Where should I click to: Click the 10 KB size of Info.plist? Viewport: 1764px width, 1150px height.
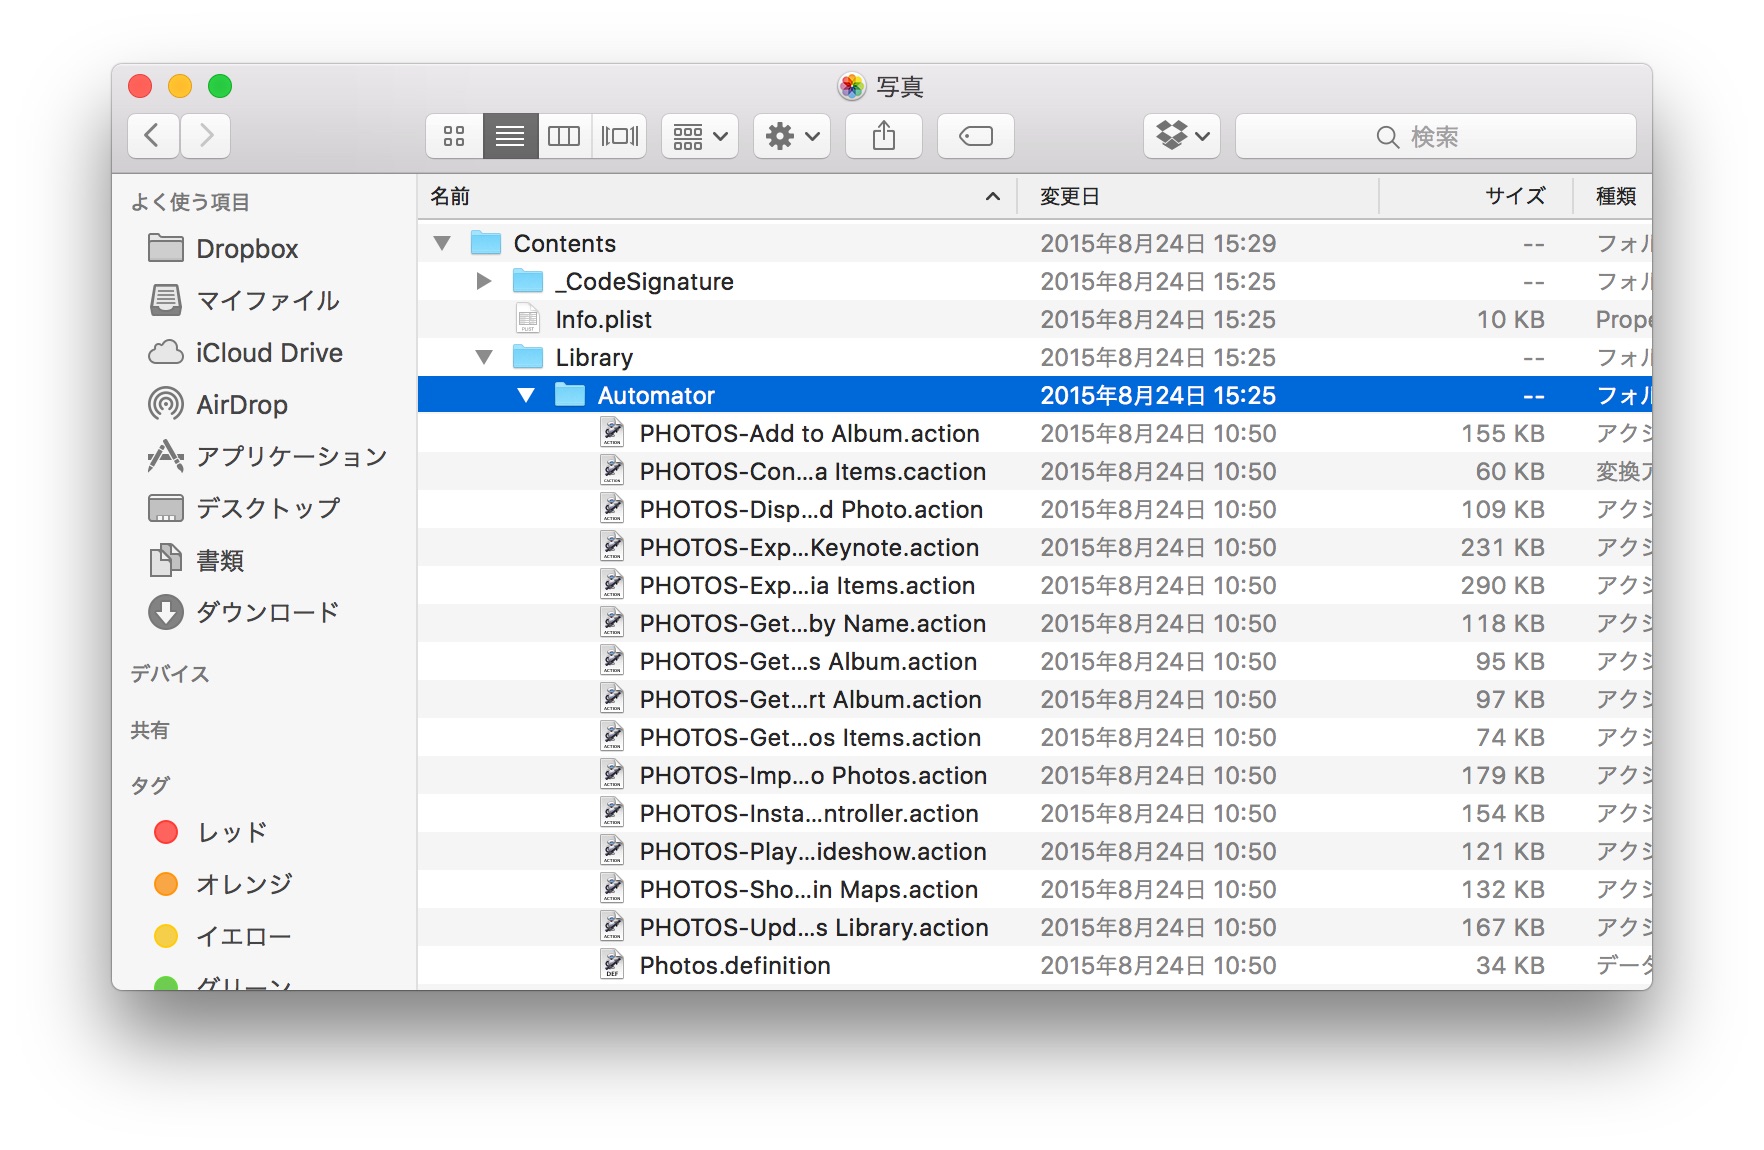(x=1511, y=319)
